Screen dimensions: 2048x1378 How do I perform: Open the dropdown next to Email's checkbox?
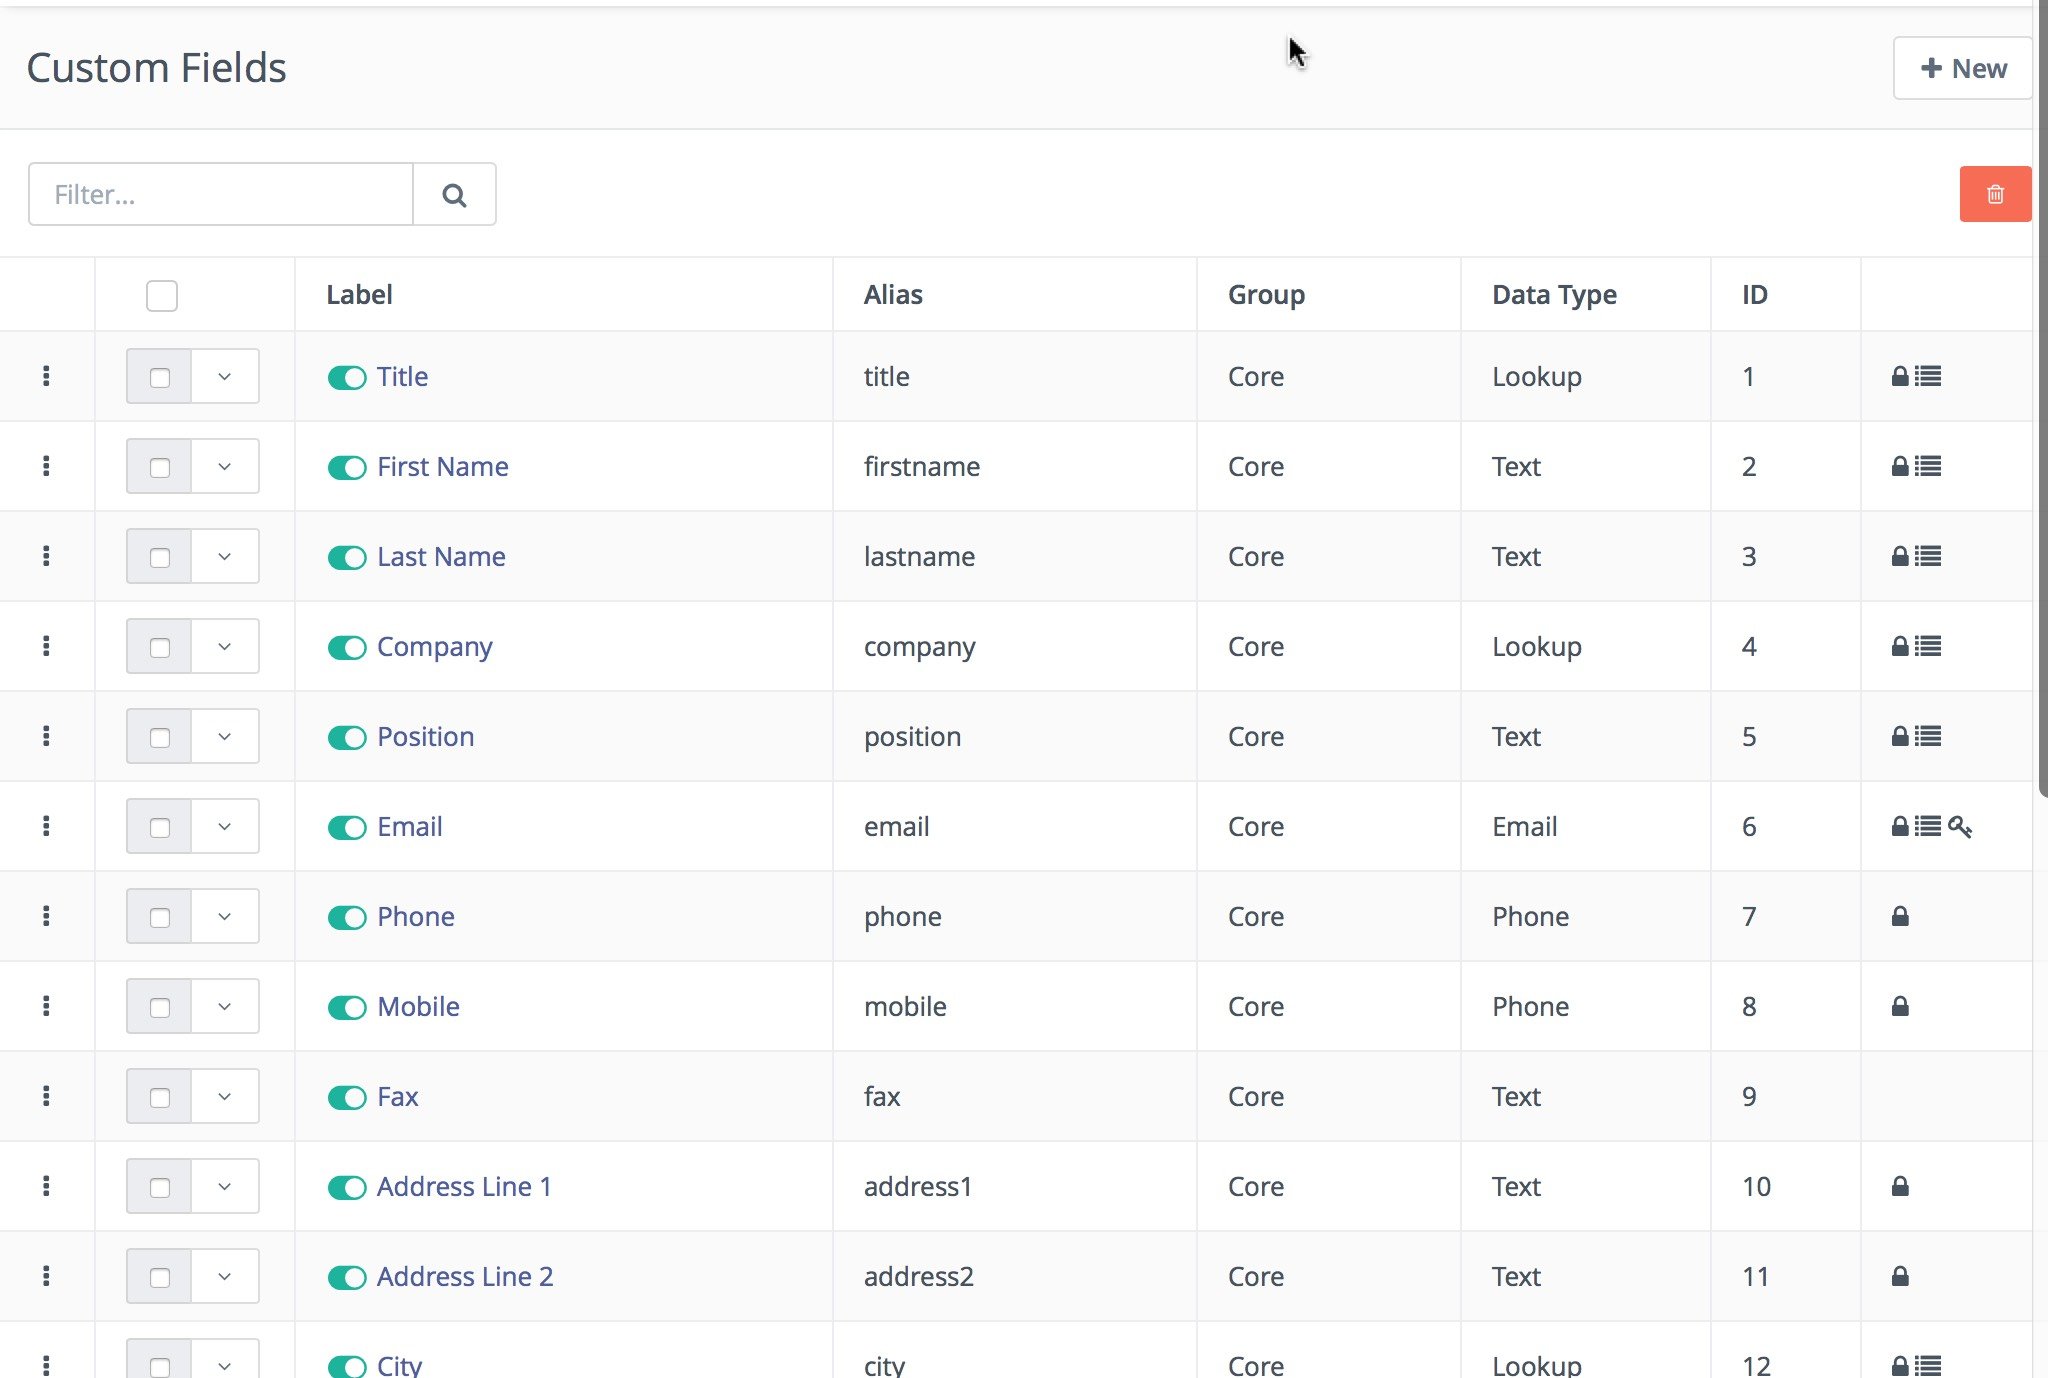tap(224, 826)
